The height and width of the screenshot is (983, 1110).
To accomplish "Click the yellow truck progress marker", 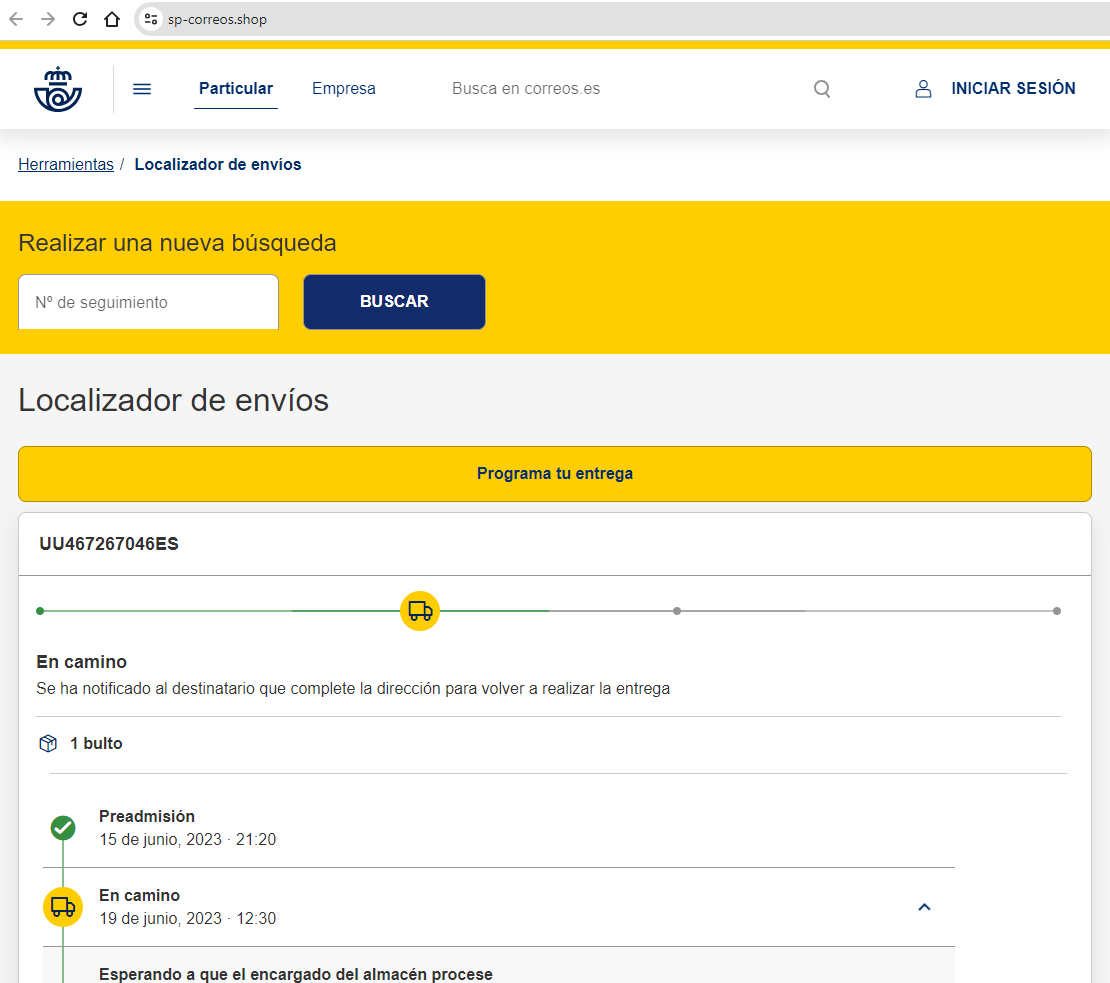I will click(x=420, y=611).
